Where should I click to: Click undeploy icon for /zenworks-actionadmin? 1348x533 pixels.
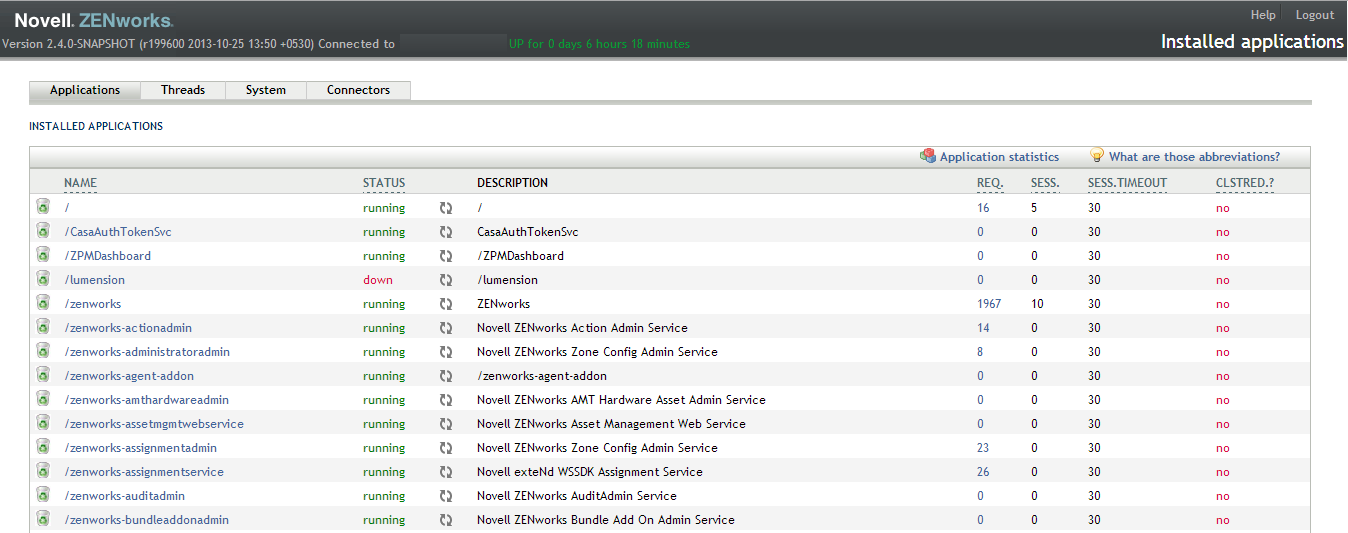pyautogui.click(x=43, y=327)
